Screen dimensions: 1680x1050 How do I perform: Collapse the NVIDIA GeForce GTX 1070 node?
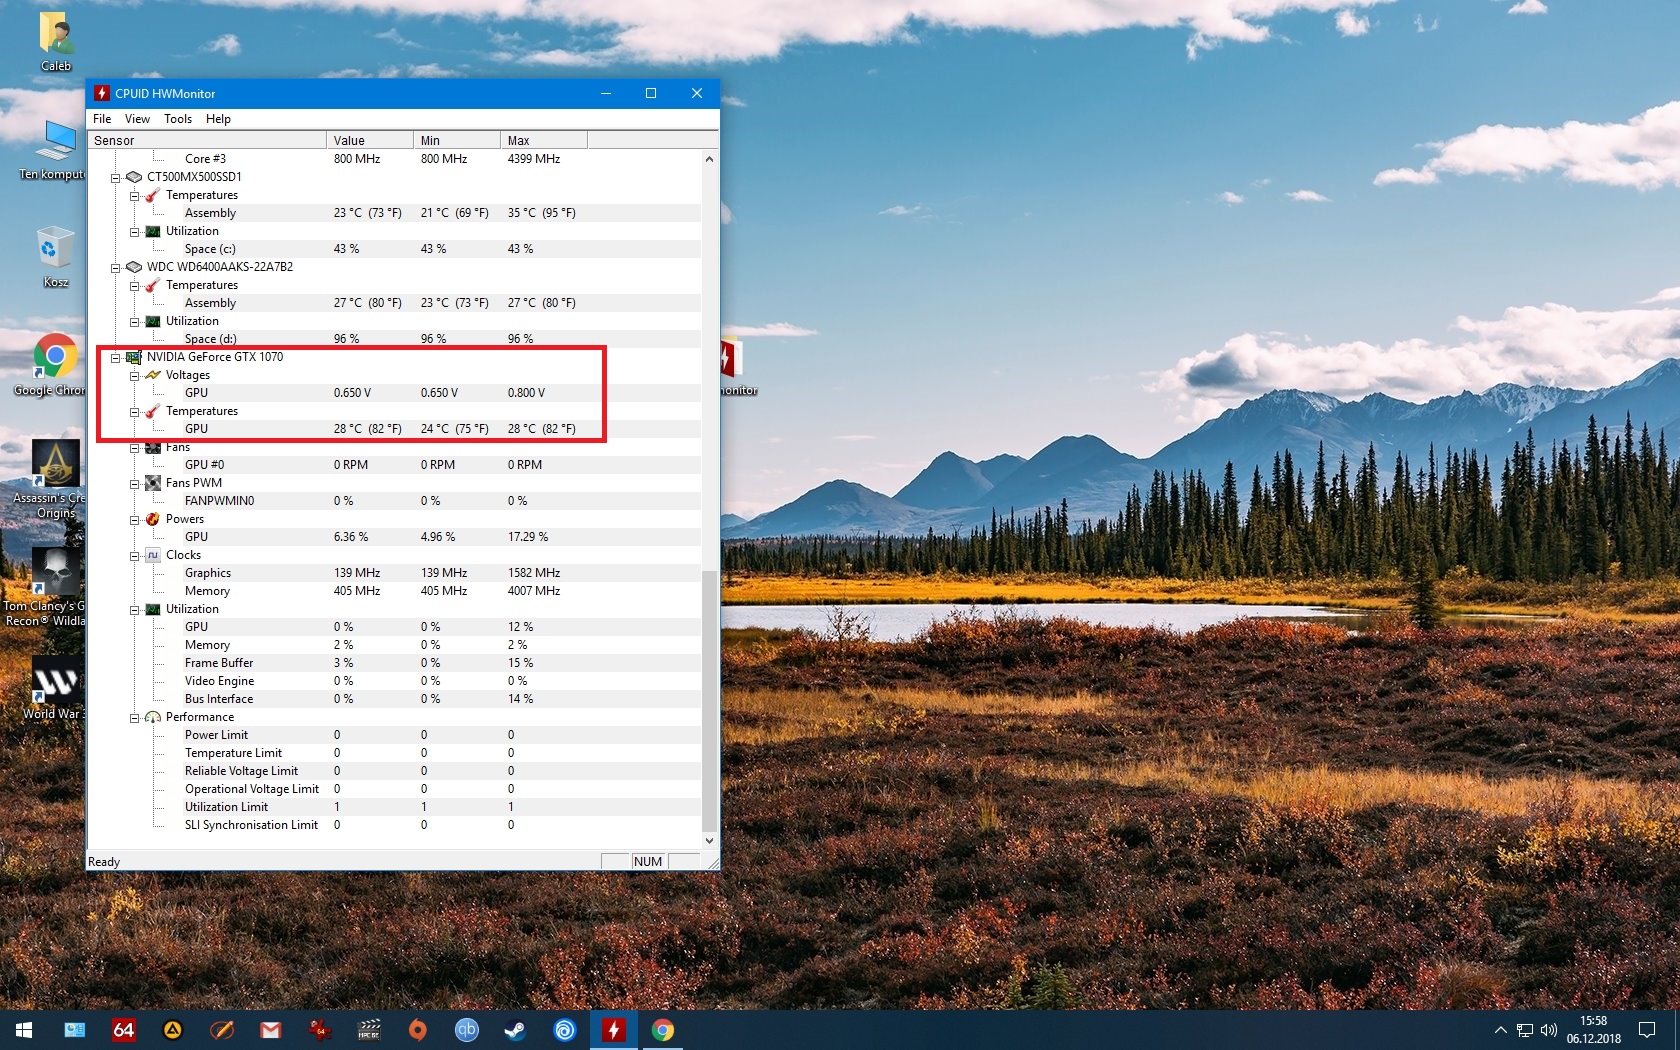[115, 357]
